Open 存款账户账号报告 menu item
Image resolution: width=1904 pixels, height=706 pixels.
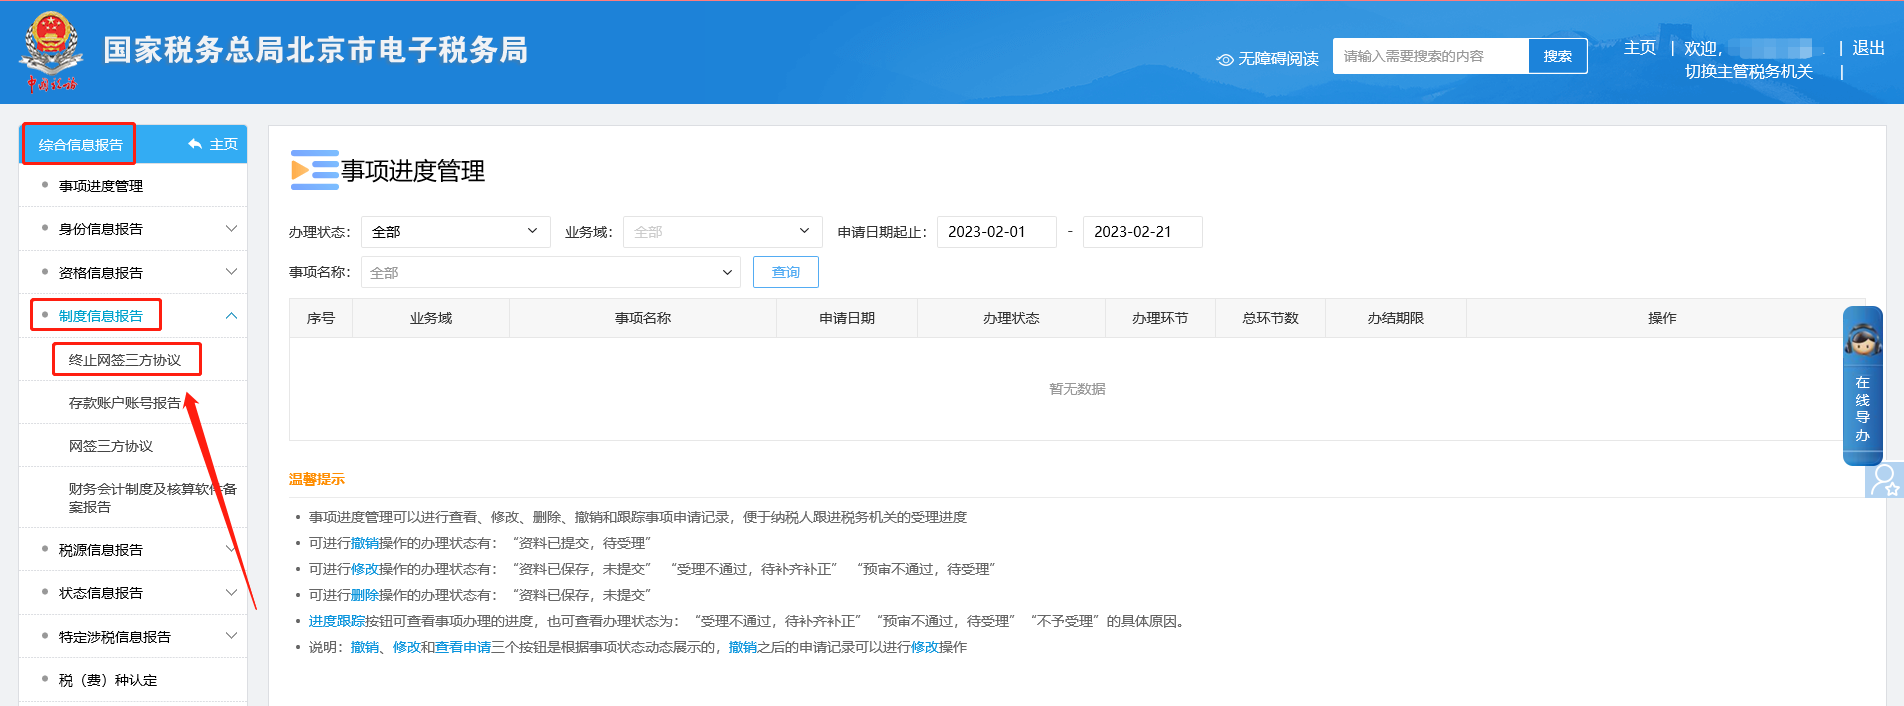[124, 403]
